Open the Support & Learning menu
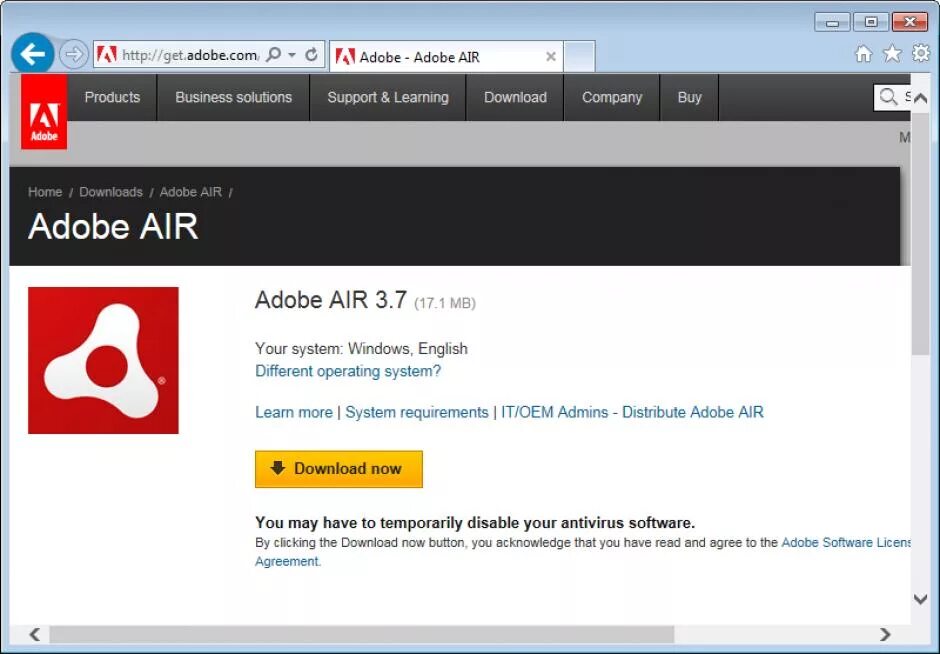 [388, 97]
